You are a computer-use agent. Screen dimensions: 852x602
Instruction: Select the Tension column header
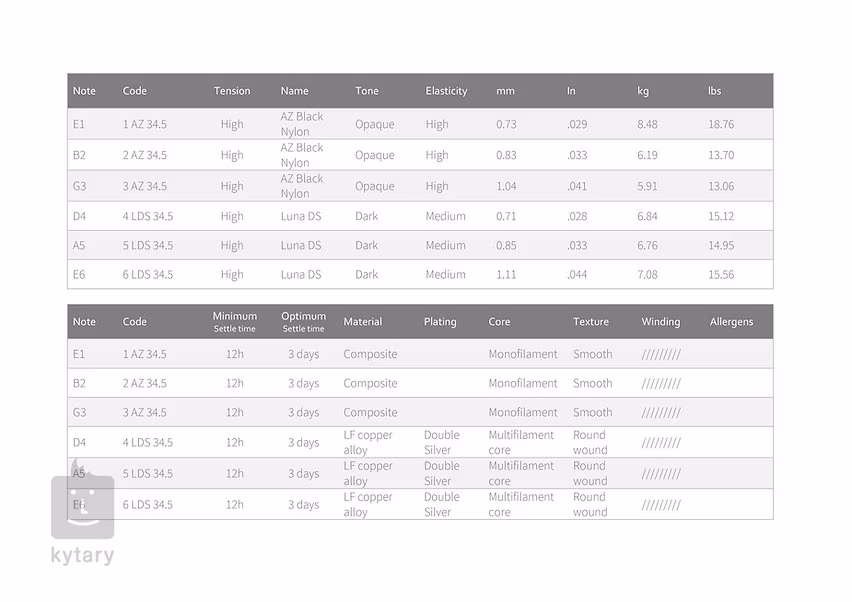(x=232, y=91)
